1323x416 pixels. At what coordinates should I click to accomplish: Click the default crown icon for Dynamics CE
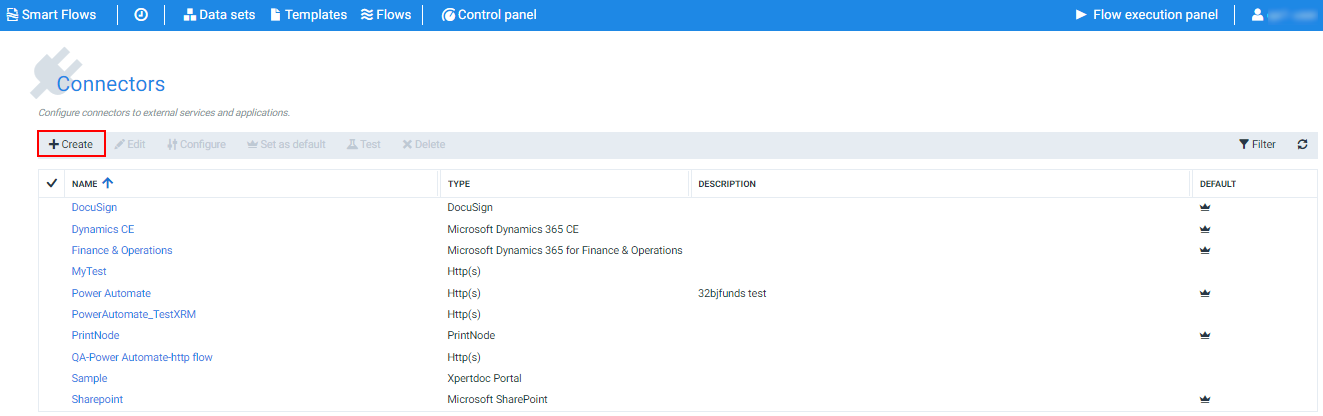1205,229
